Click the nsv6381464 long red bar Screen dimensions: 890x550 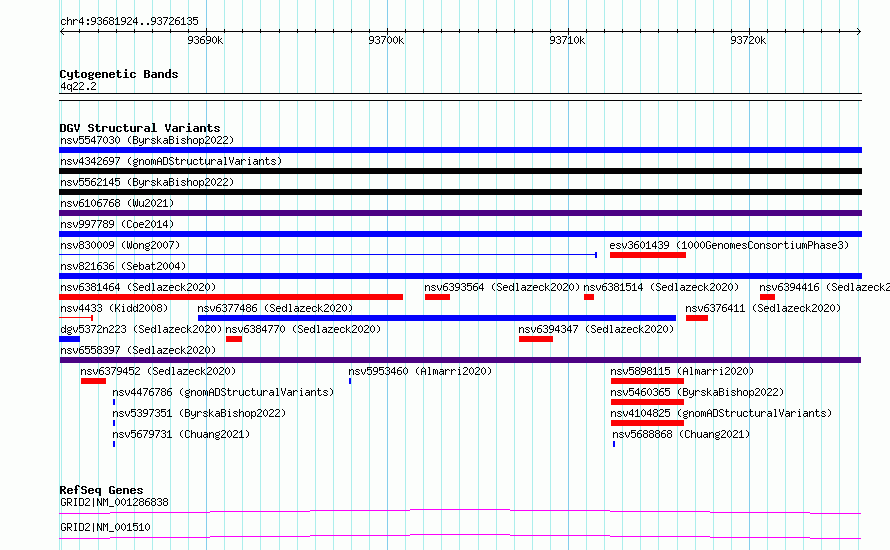231,297
